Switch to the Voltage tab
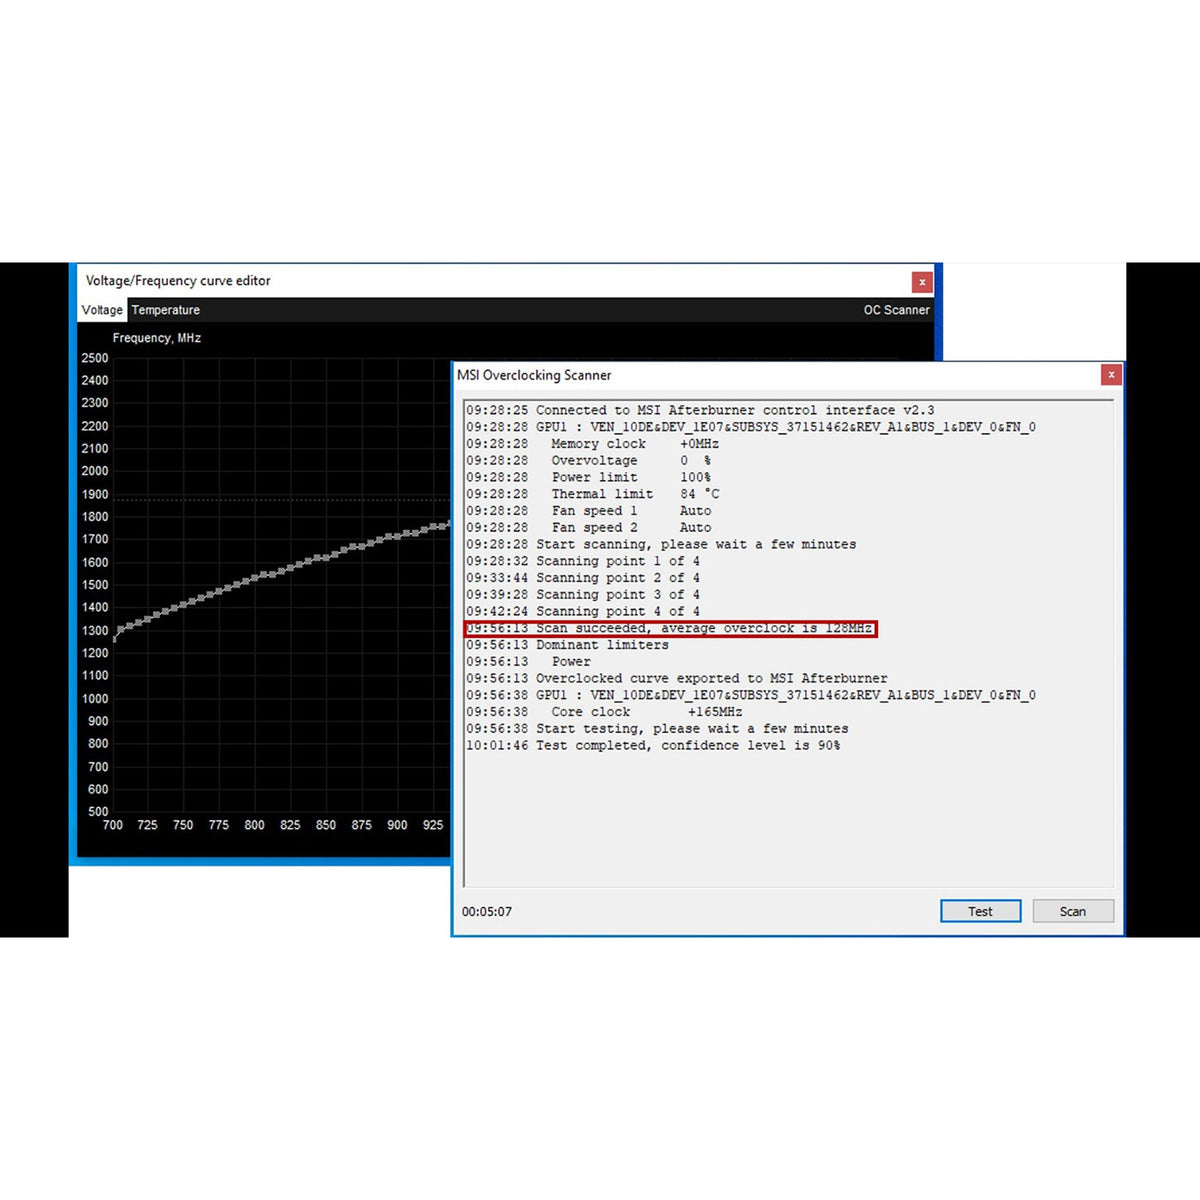Image resolution: width=1200 pixels, height=1200 pixels. coord(102,310)
